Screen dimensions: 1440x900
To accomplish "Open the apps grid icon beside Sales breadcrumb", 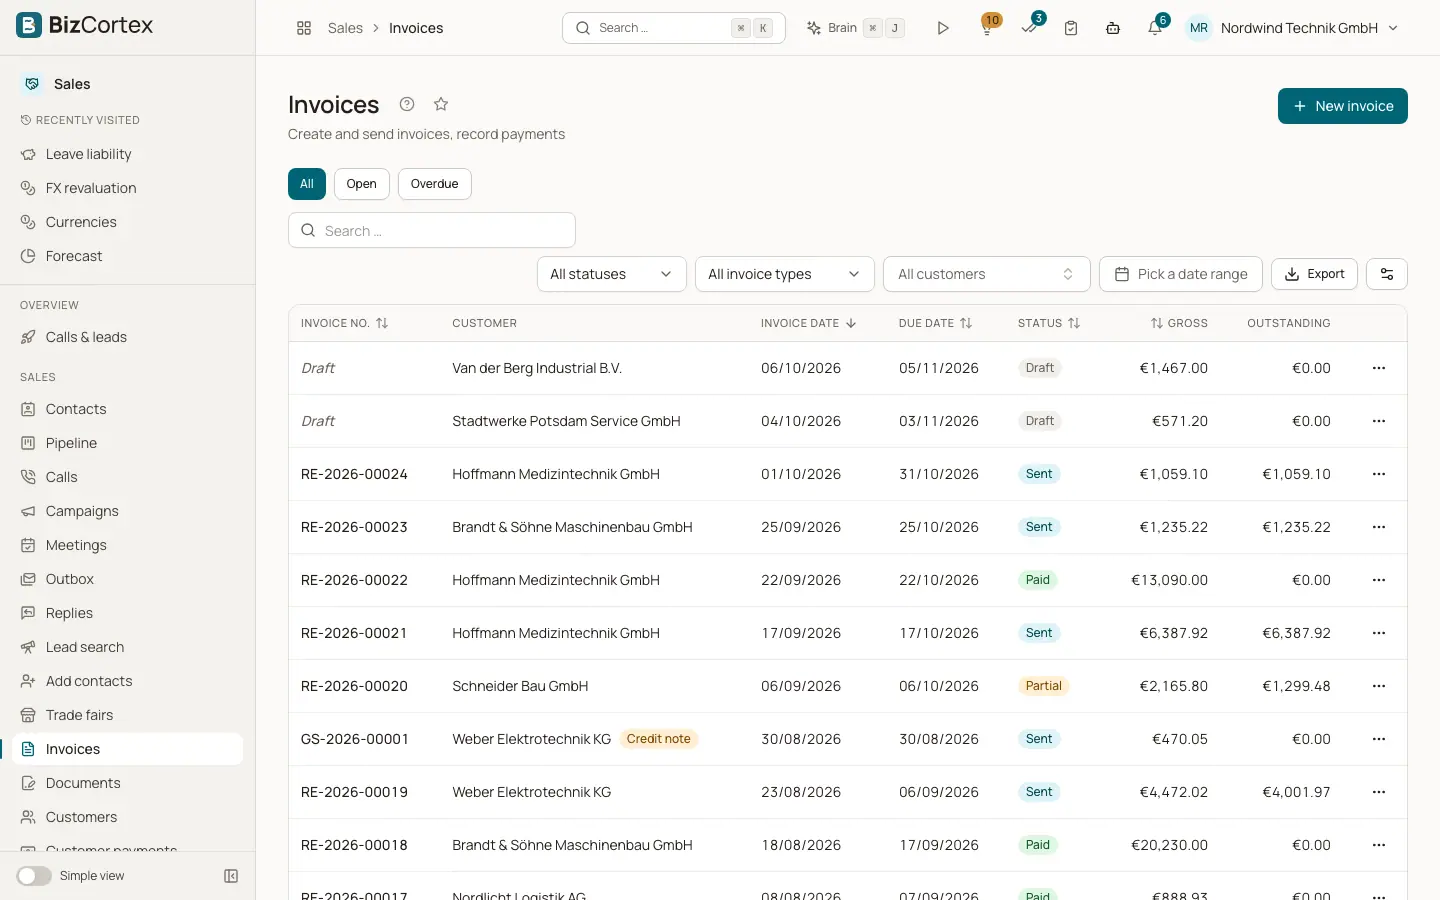I will [304, 28].
